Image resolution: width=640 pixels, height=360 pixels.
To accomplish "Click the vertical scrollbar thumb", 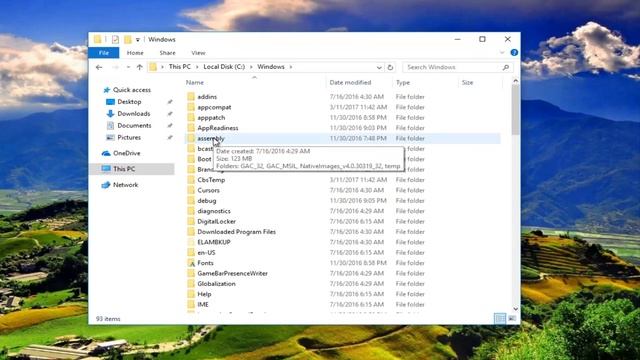I will click(515, 110).
